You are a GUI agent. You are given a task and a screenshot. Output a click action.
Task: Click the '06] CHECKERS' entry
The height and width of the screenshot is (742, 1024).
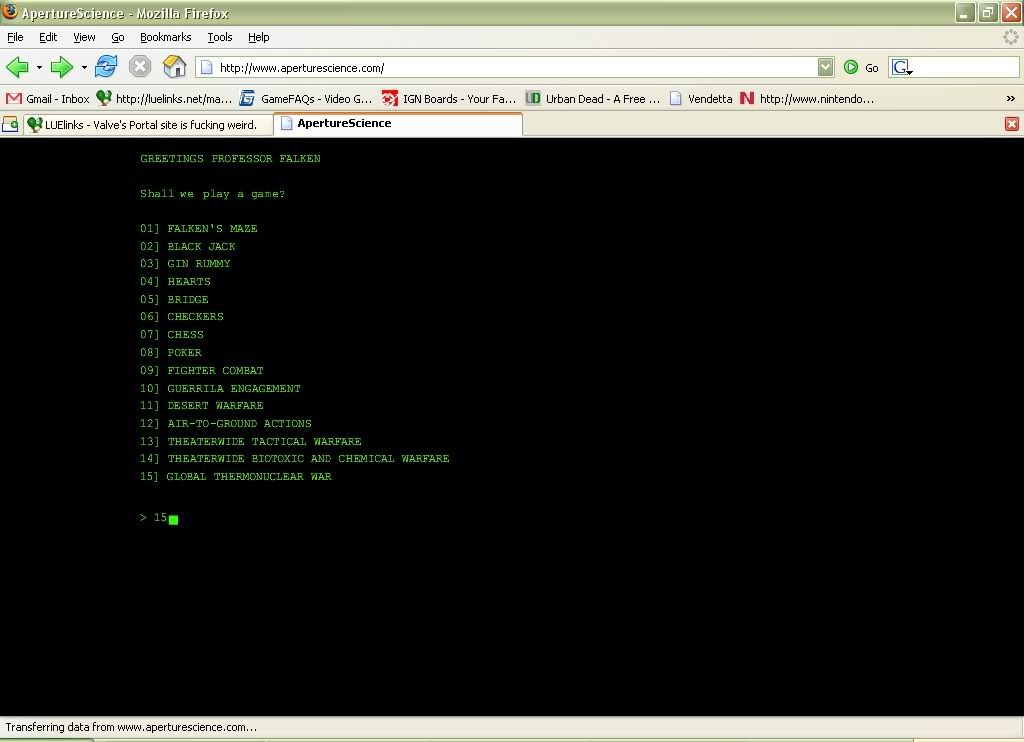click(182, 317)
